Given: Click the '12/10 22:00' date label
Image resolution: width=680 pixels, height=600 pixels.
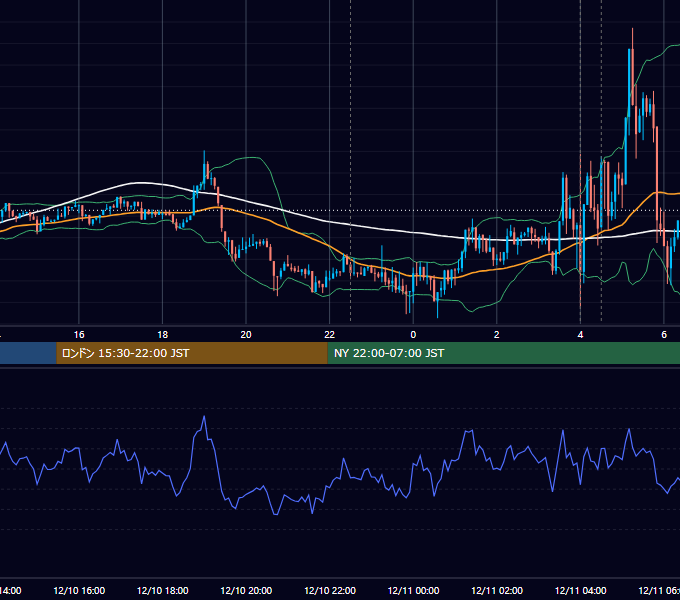Looking at the screenshot, I should 330,590.
